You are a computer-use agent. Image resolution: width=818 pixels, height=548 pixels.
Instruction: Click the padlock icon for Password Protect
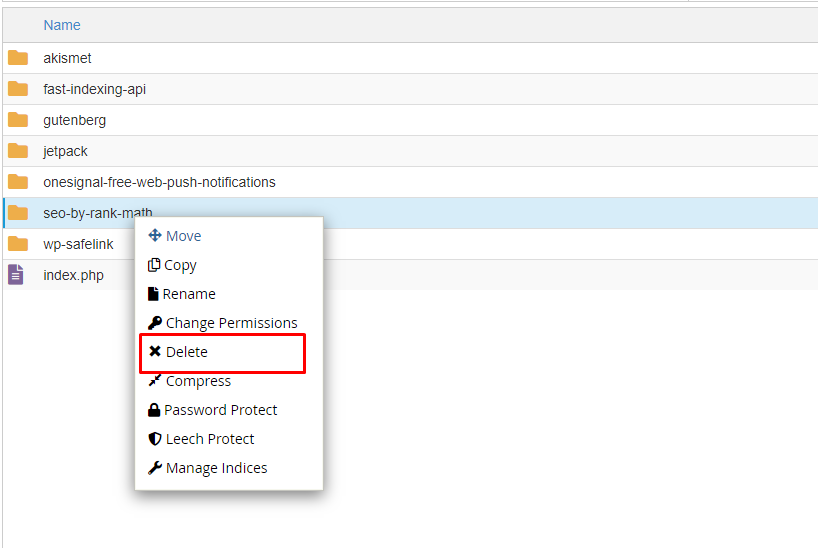154,410
